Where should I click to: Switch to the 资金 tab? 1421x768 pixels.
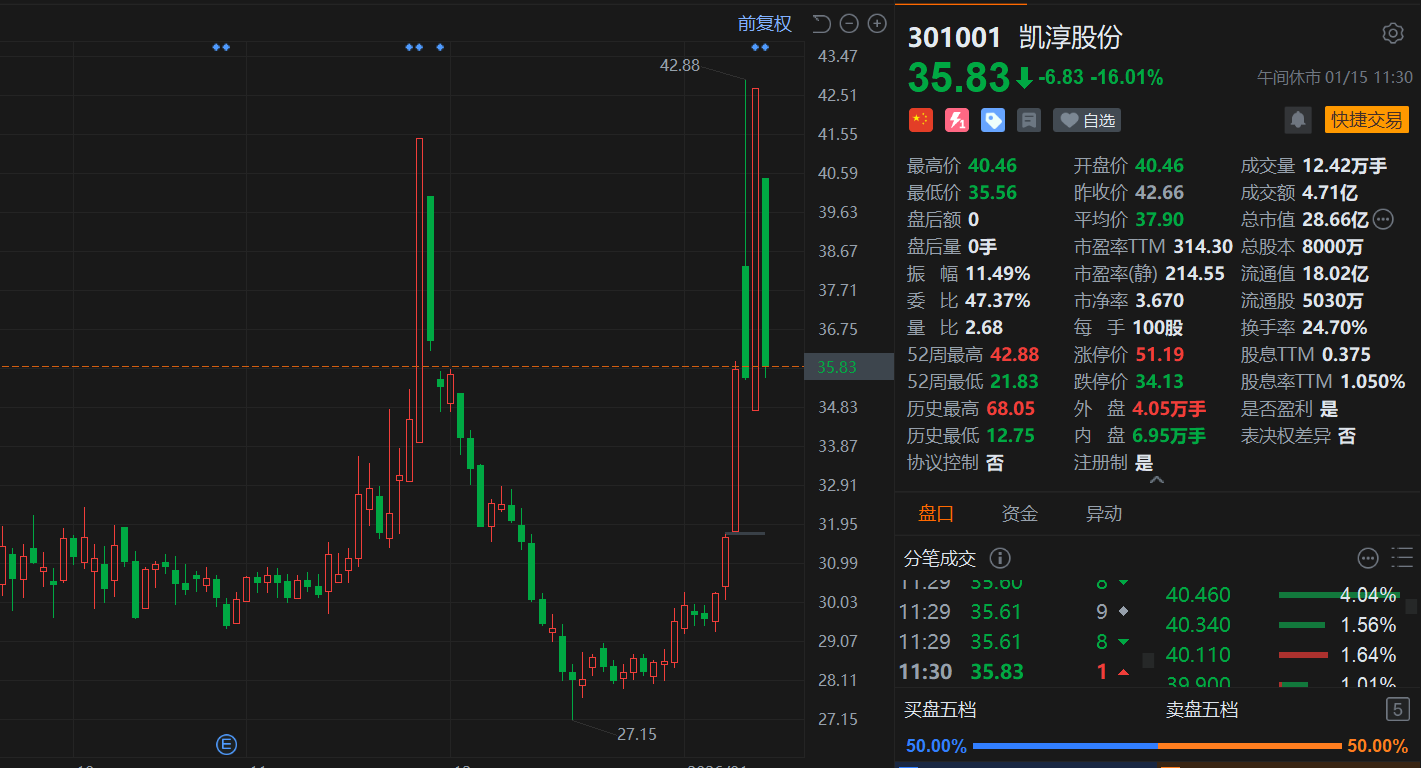pos(1020,514)
